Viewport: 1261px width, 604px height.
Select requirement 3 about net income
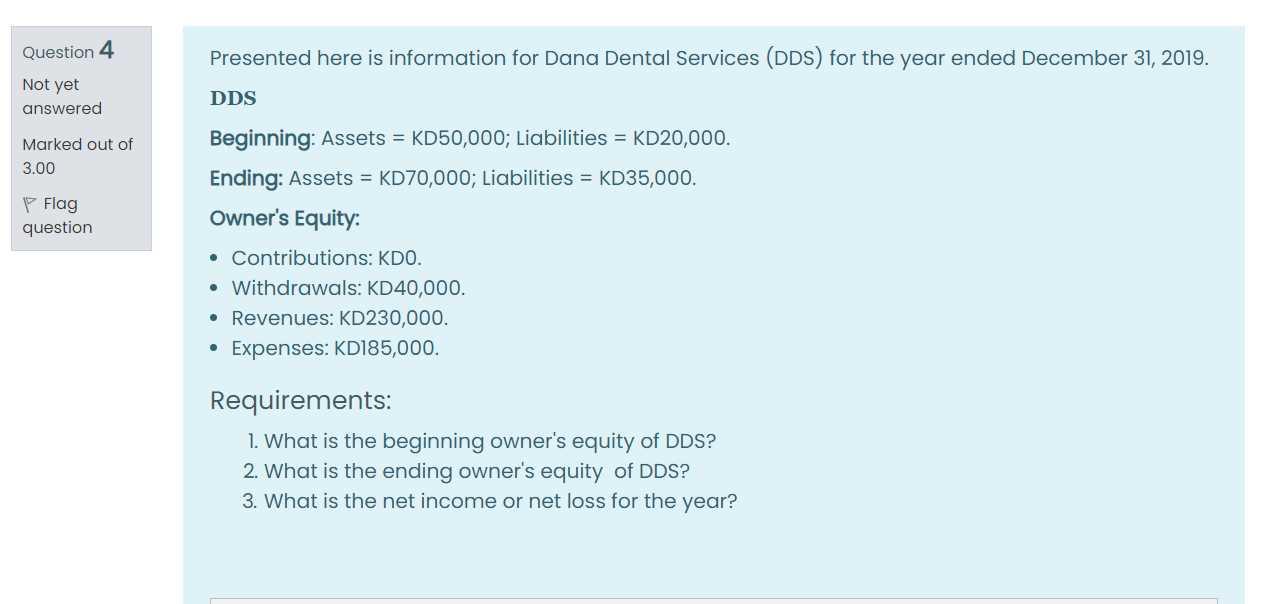[499, 501]
